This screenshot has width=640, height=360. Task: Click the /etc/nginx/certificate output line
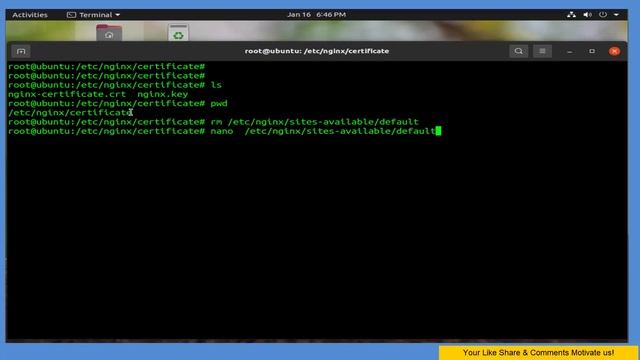click(x=69, y=113)
